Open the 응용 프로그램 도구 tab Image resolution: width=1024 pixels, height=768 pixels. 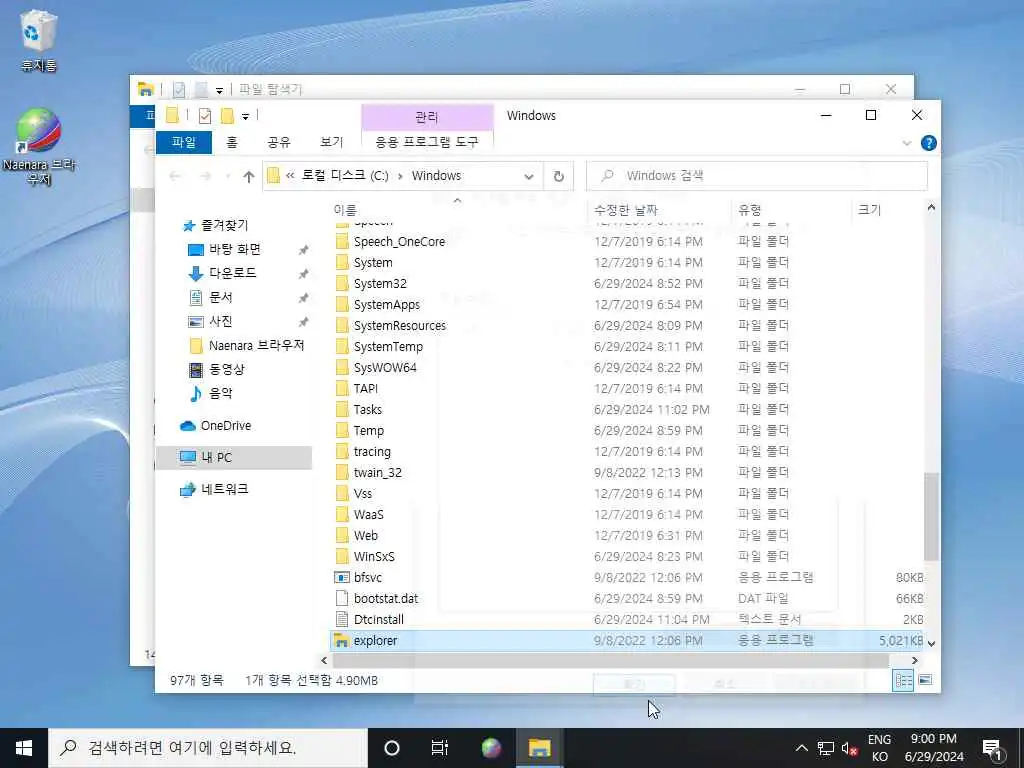click(426, 142)
